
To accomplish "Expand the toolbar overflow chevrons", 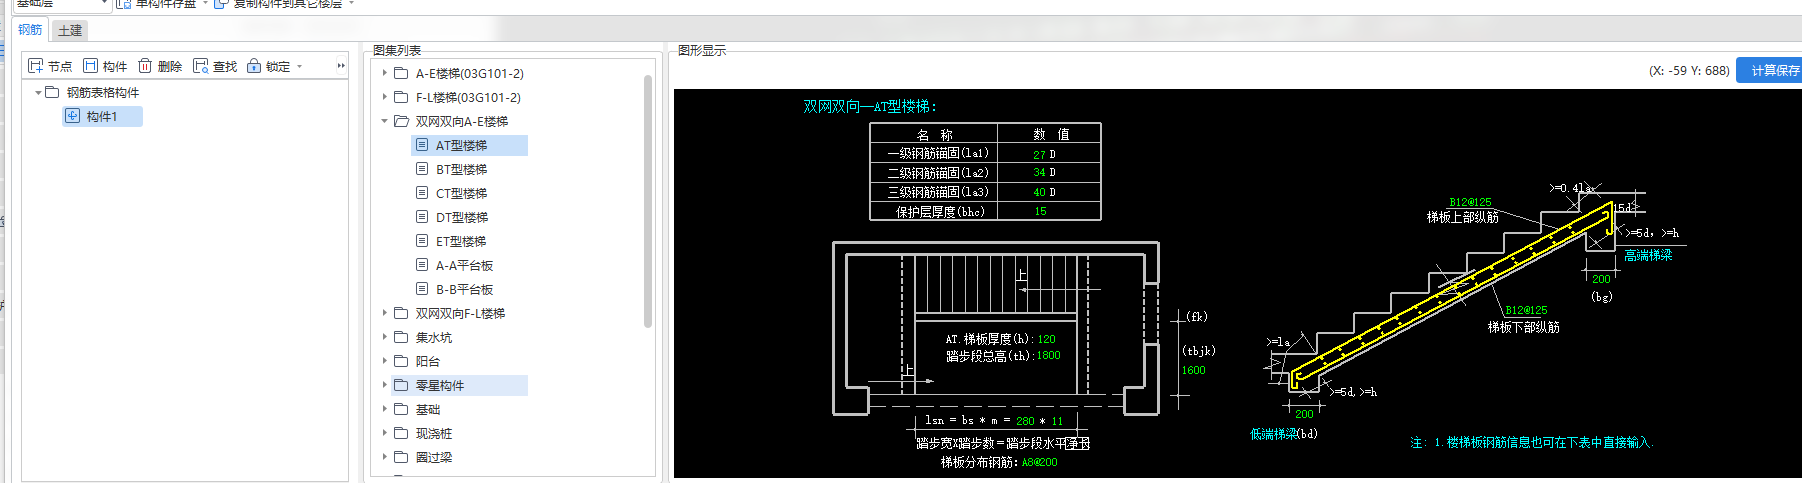I will (x=341, y=66).
